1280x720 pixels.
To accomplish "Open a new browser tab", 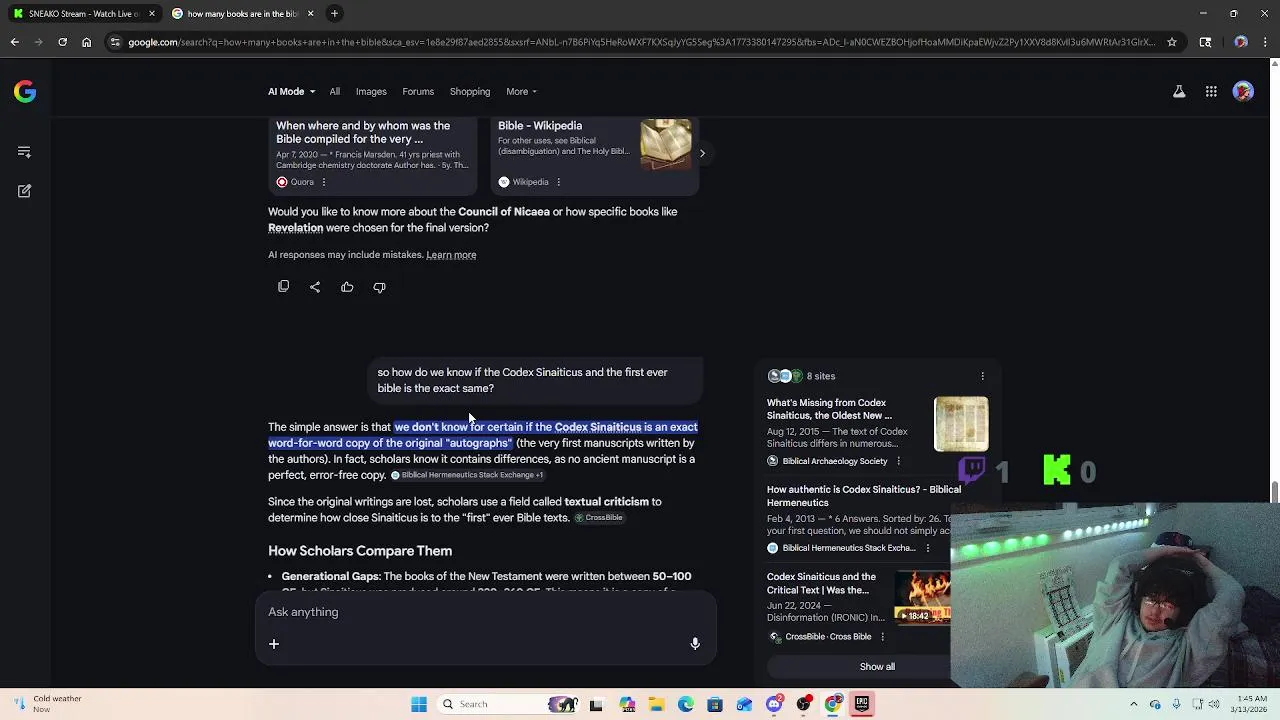I will coord(334,13).
